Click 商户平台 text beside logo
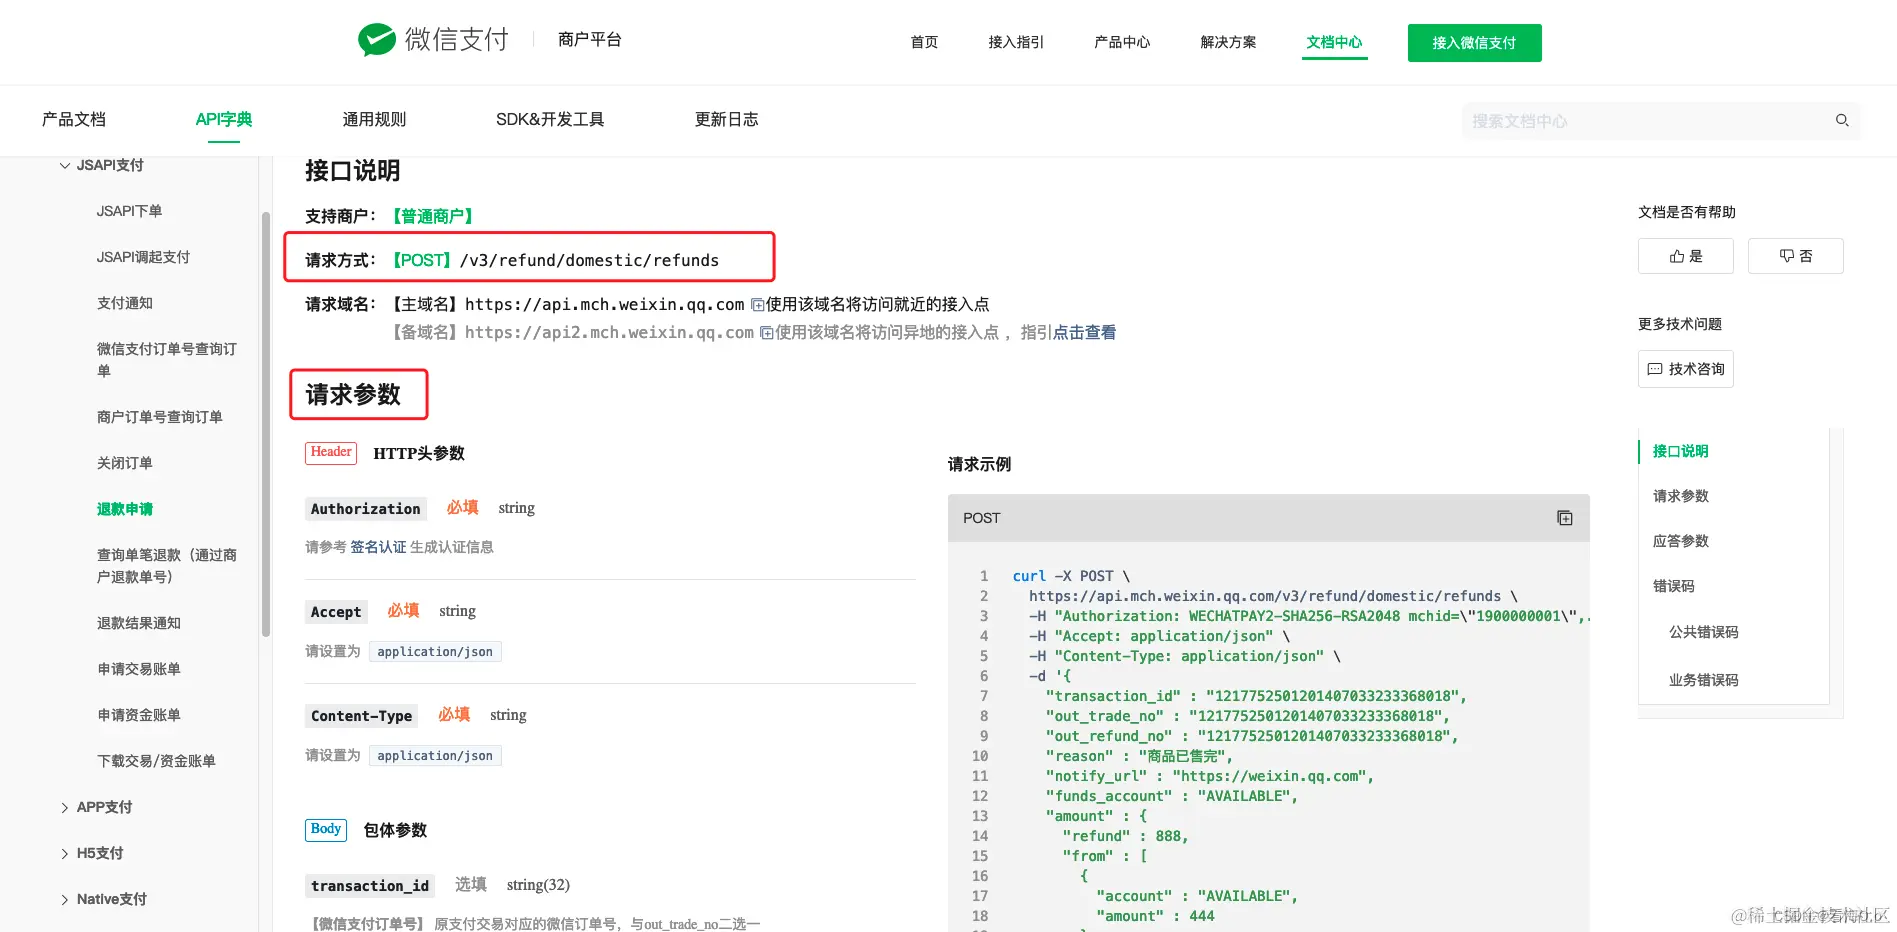 click(590, 39)
